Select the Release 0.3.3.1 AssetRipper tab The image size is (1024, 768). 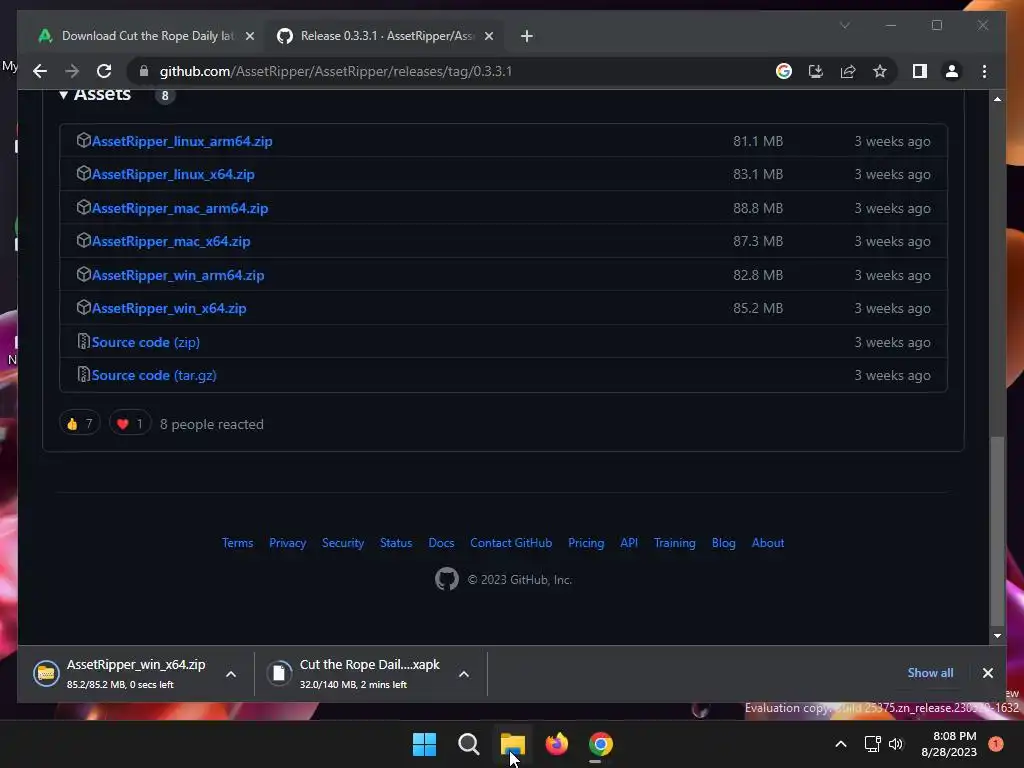pyautogui.click(x=385, y=36)
